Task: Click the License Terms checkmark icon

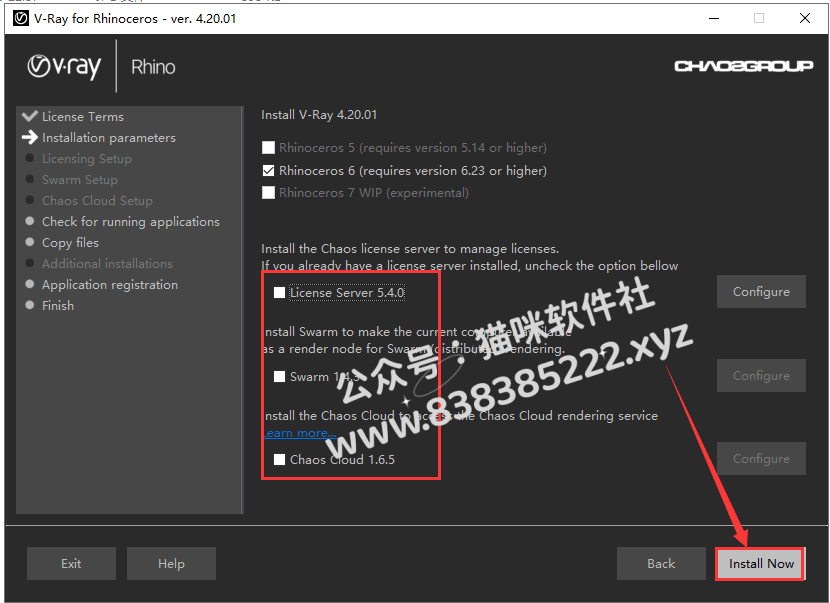Action: click(30, 116)
